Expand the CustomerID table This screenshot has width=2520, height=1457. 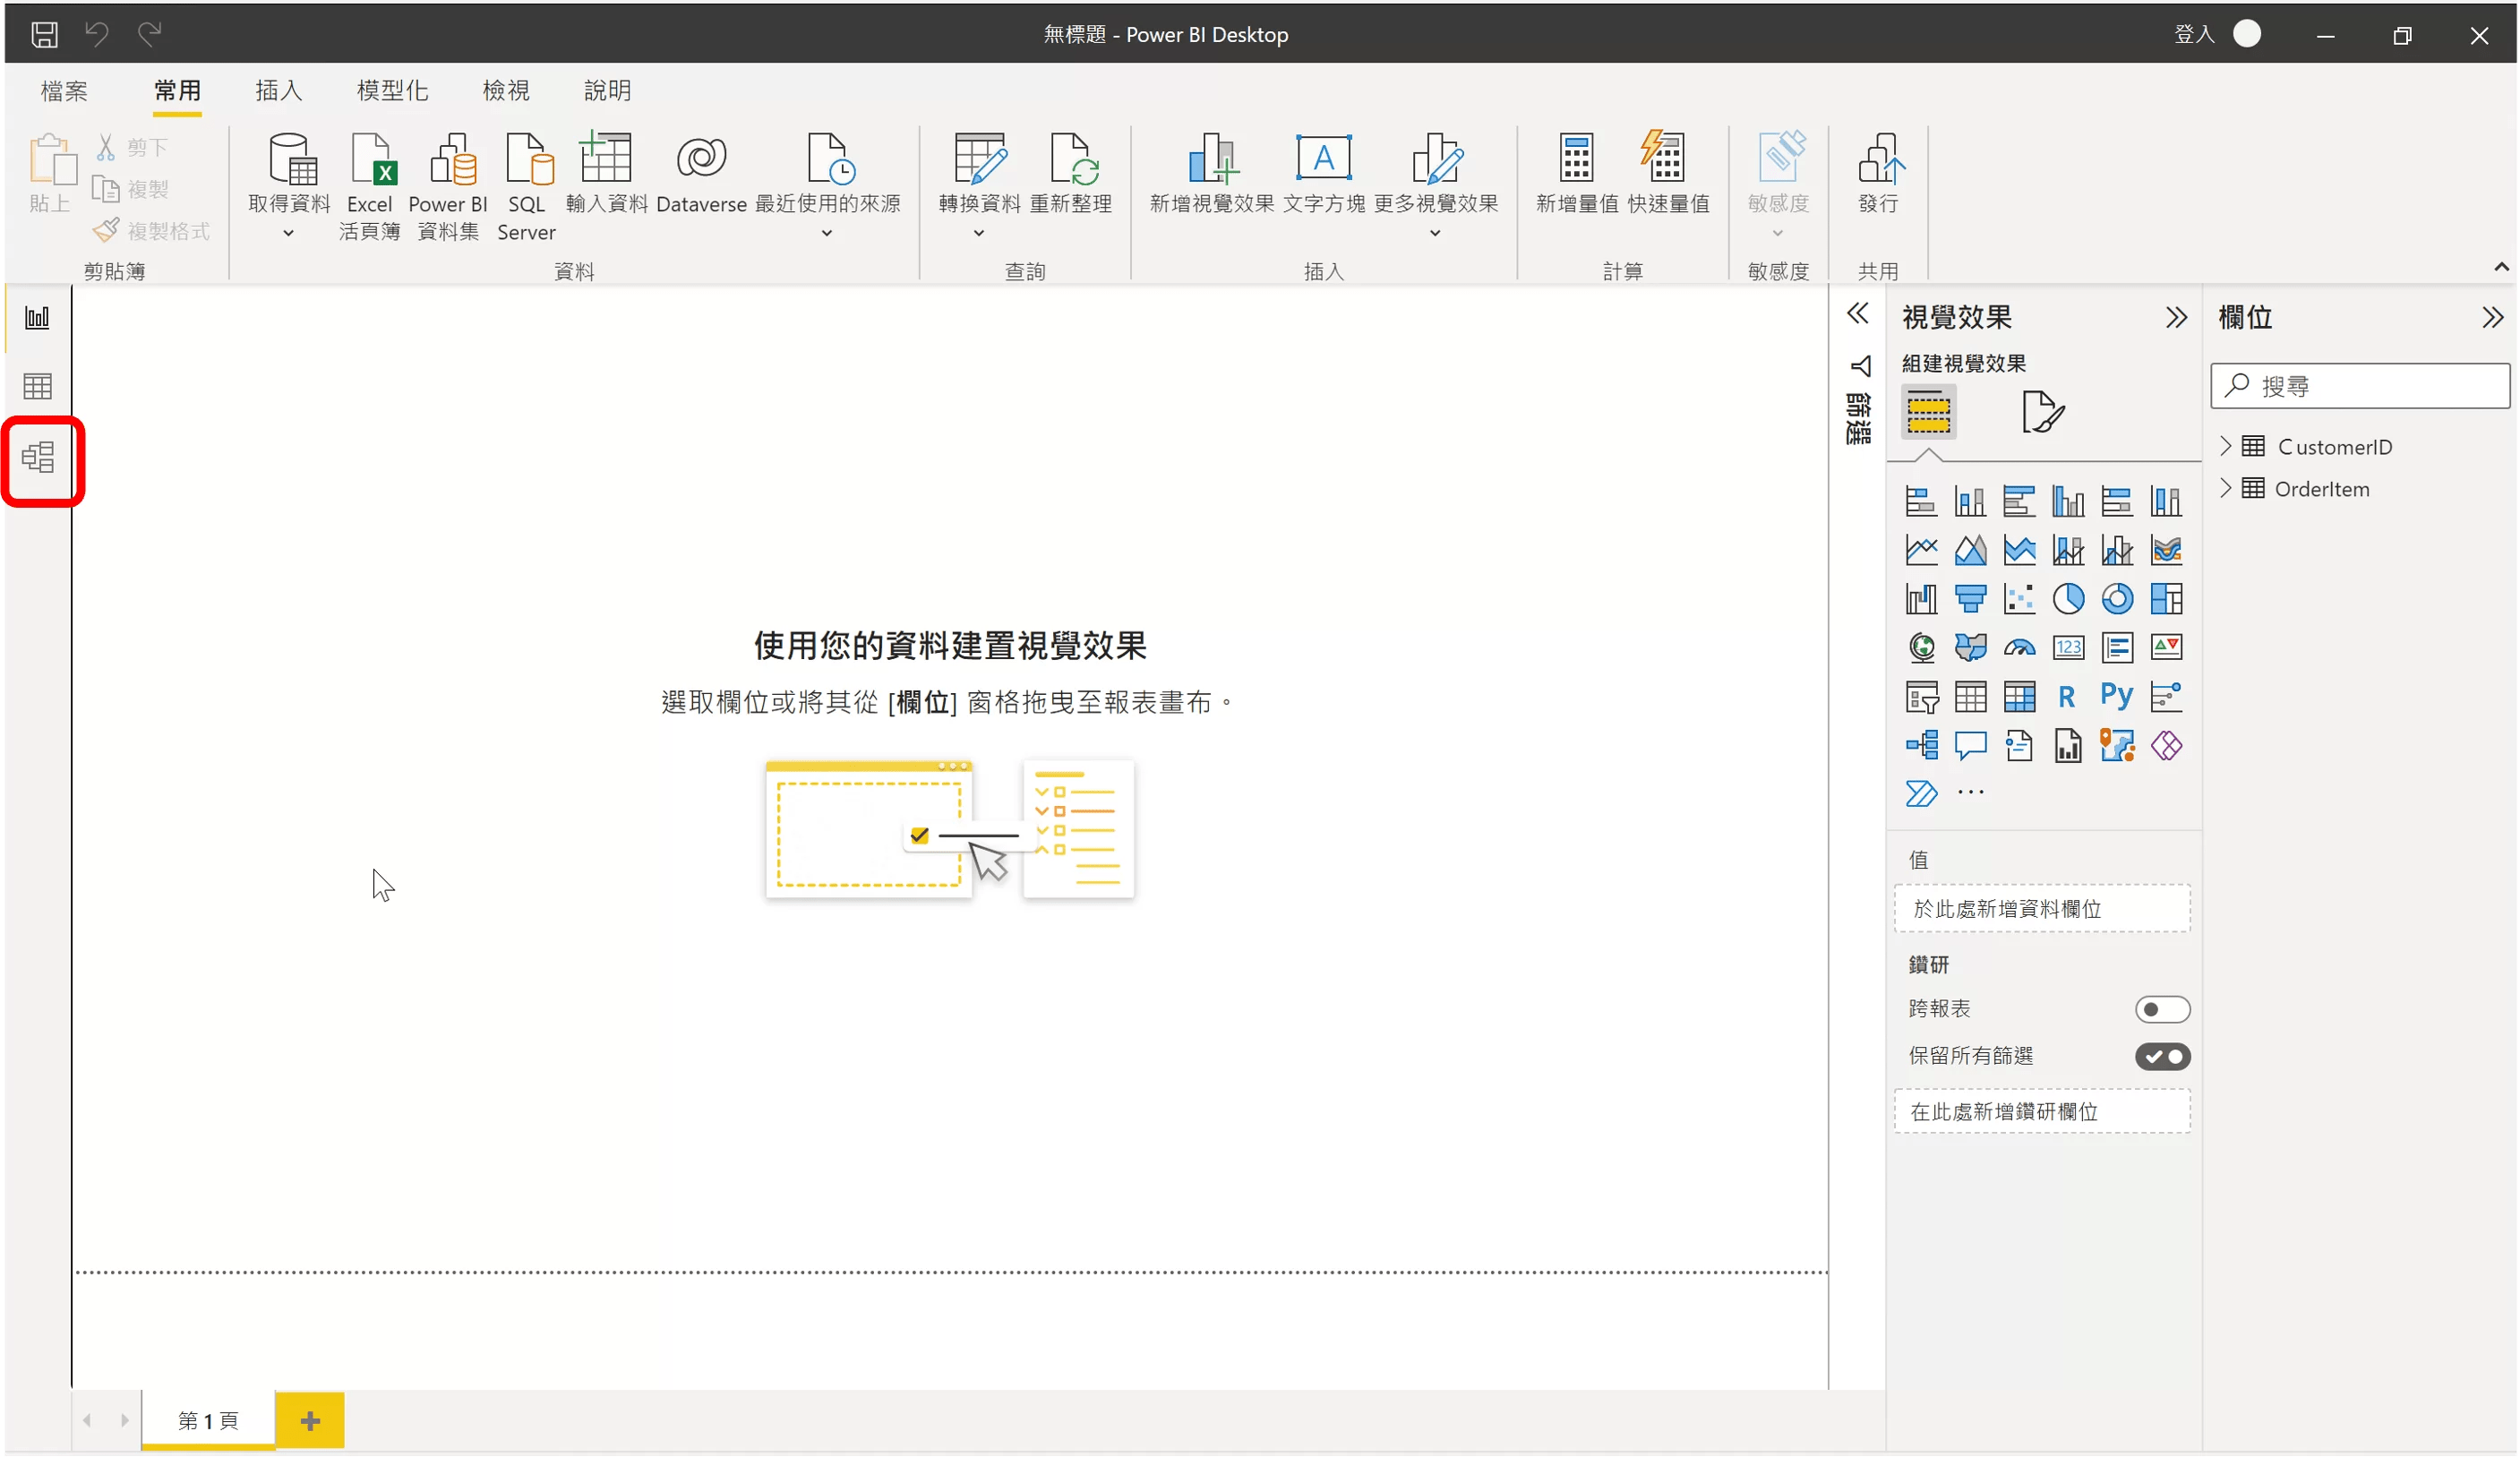tap(2226, 446)
